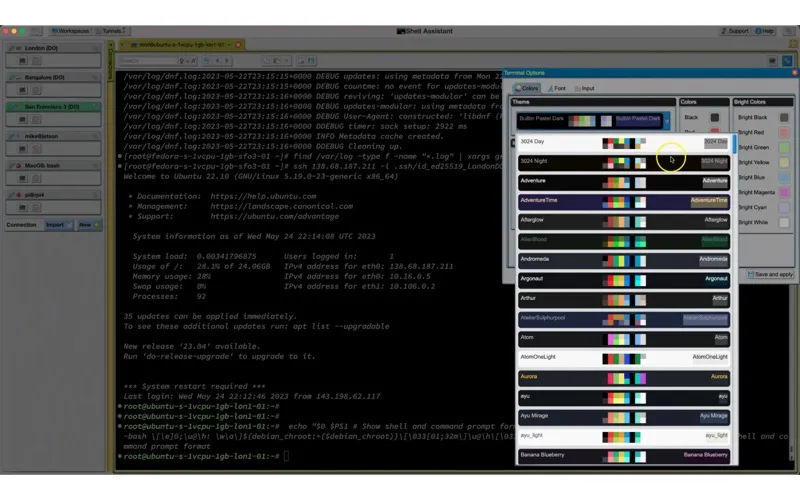Choose the 3024 Day theme

pos(623,143)
